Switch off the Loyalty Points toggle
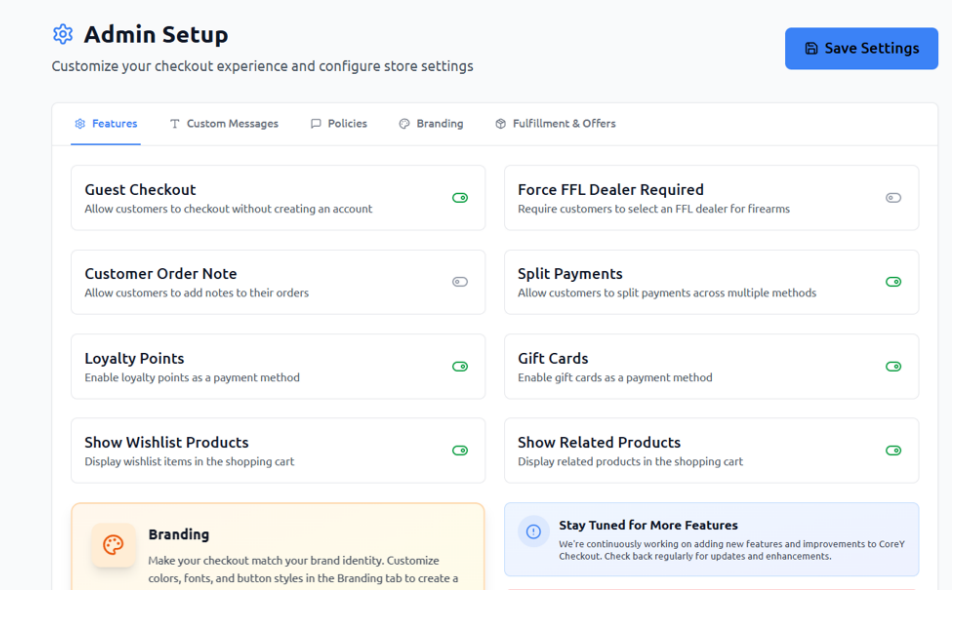The width and height of the screenshot is (957, 625). (460, 367)
